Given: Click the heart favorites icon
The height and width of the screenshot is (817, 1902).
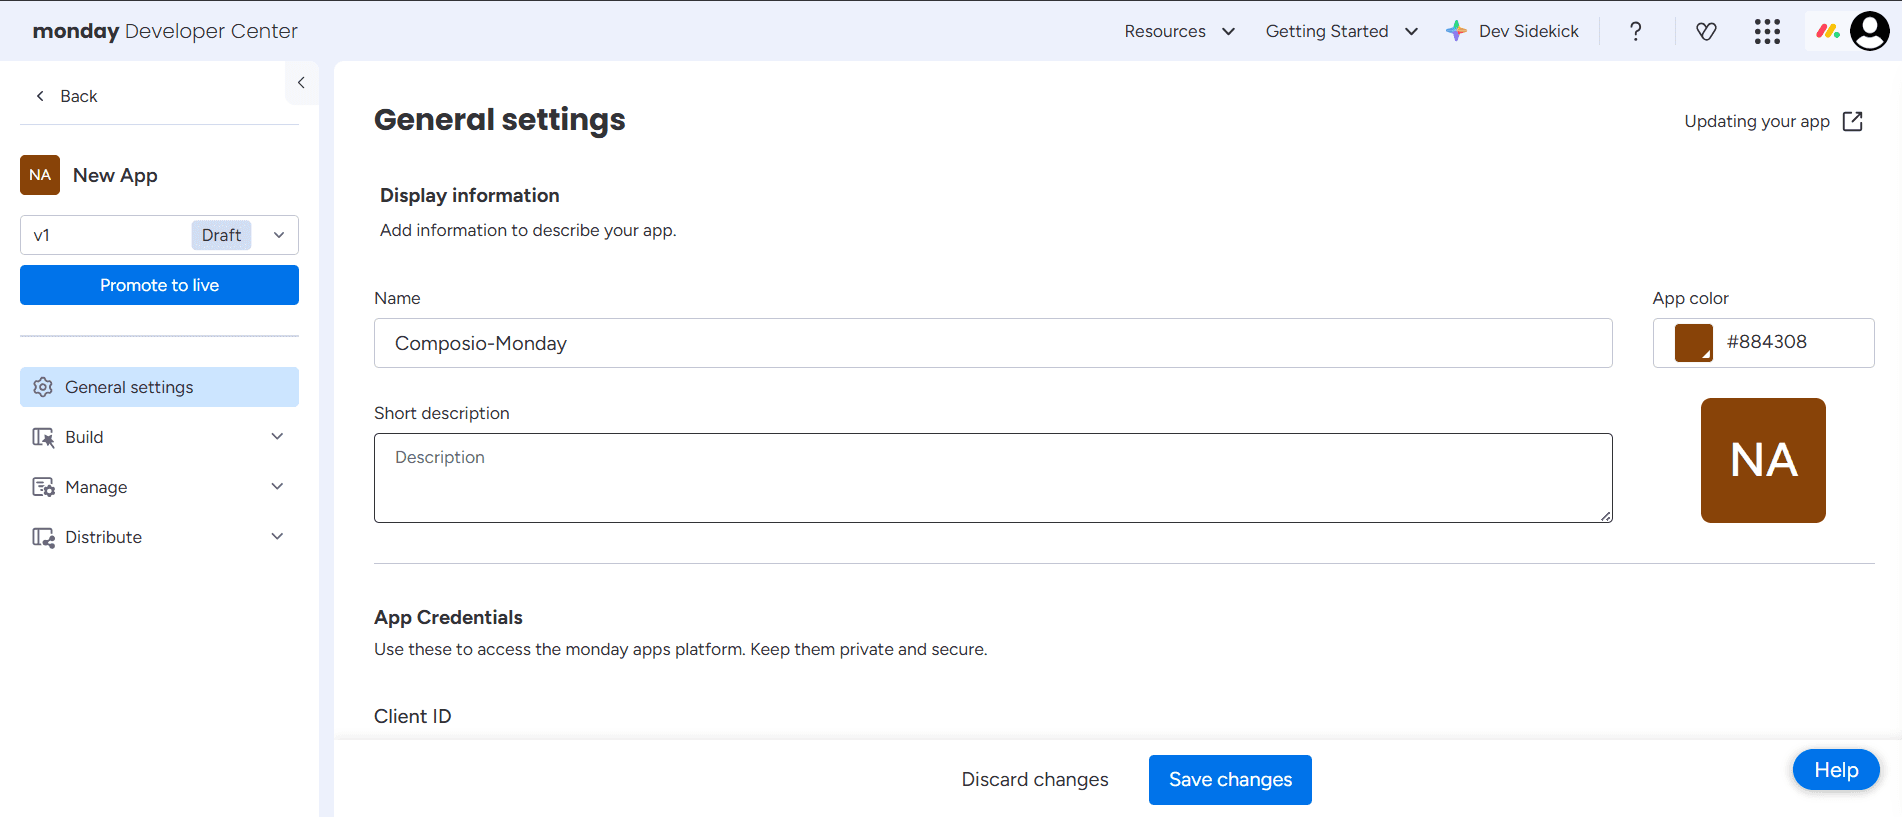Looking at the screenshot, I should click(1706, 31).
